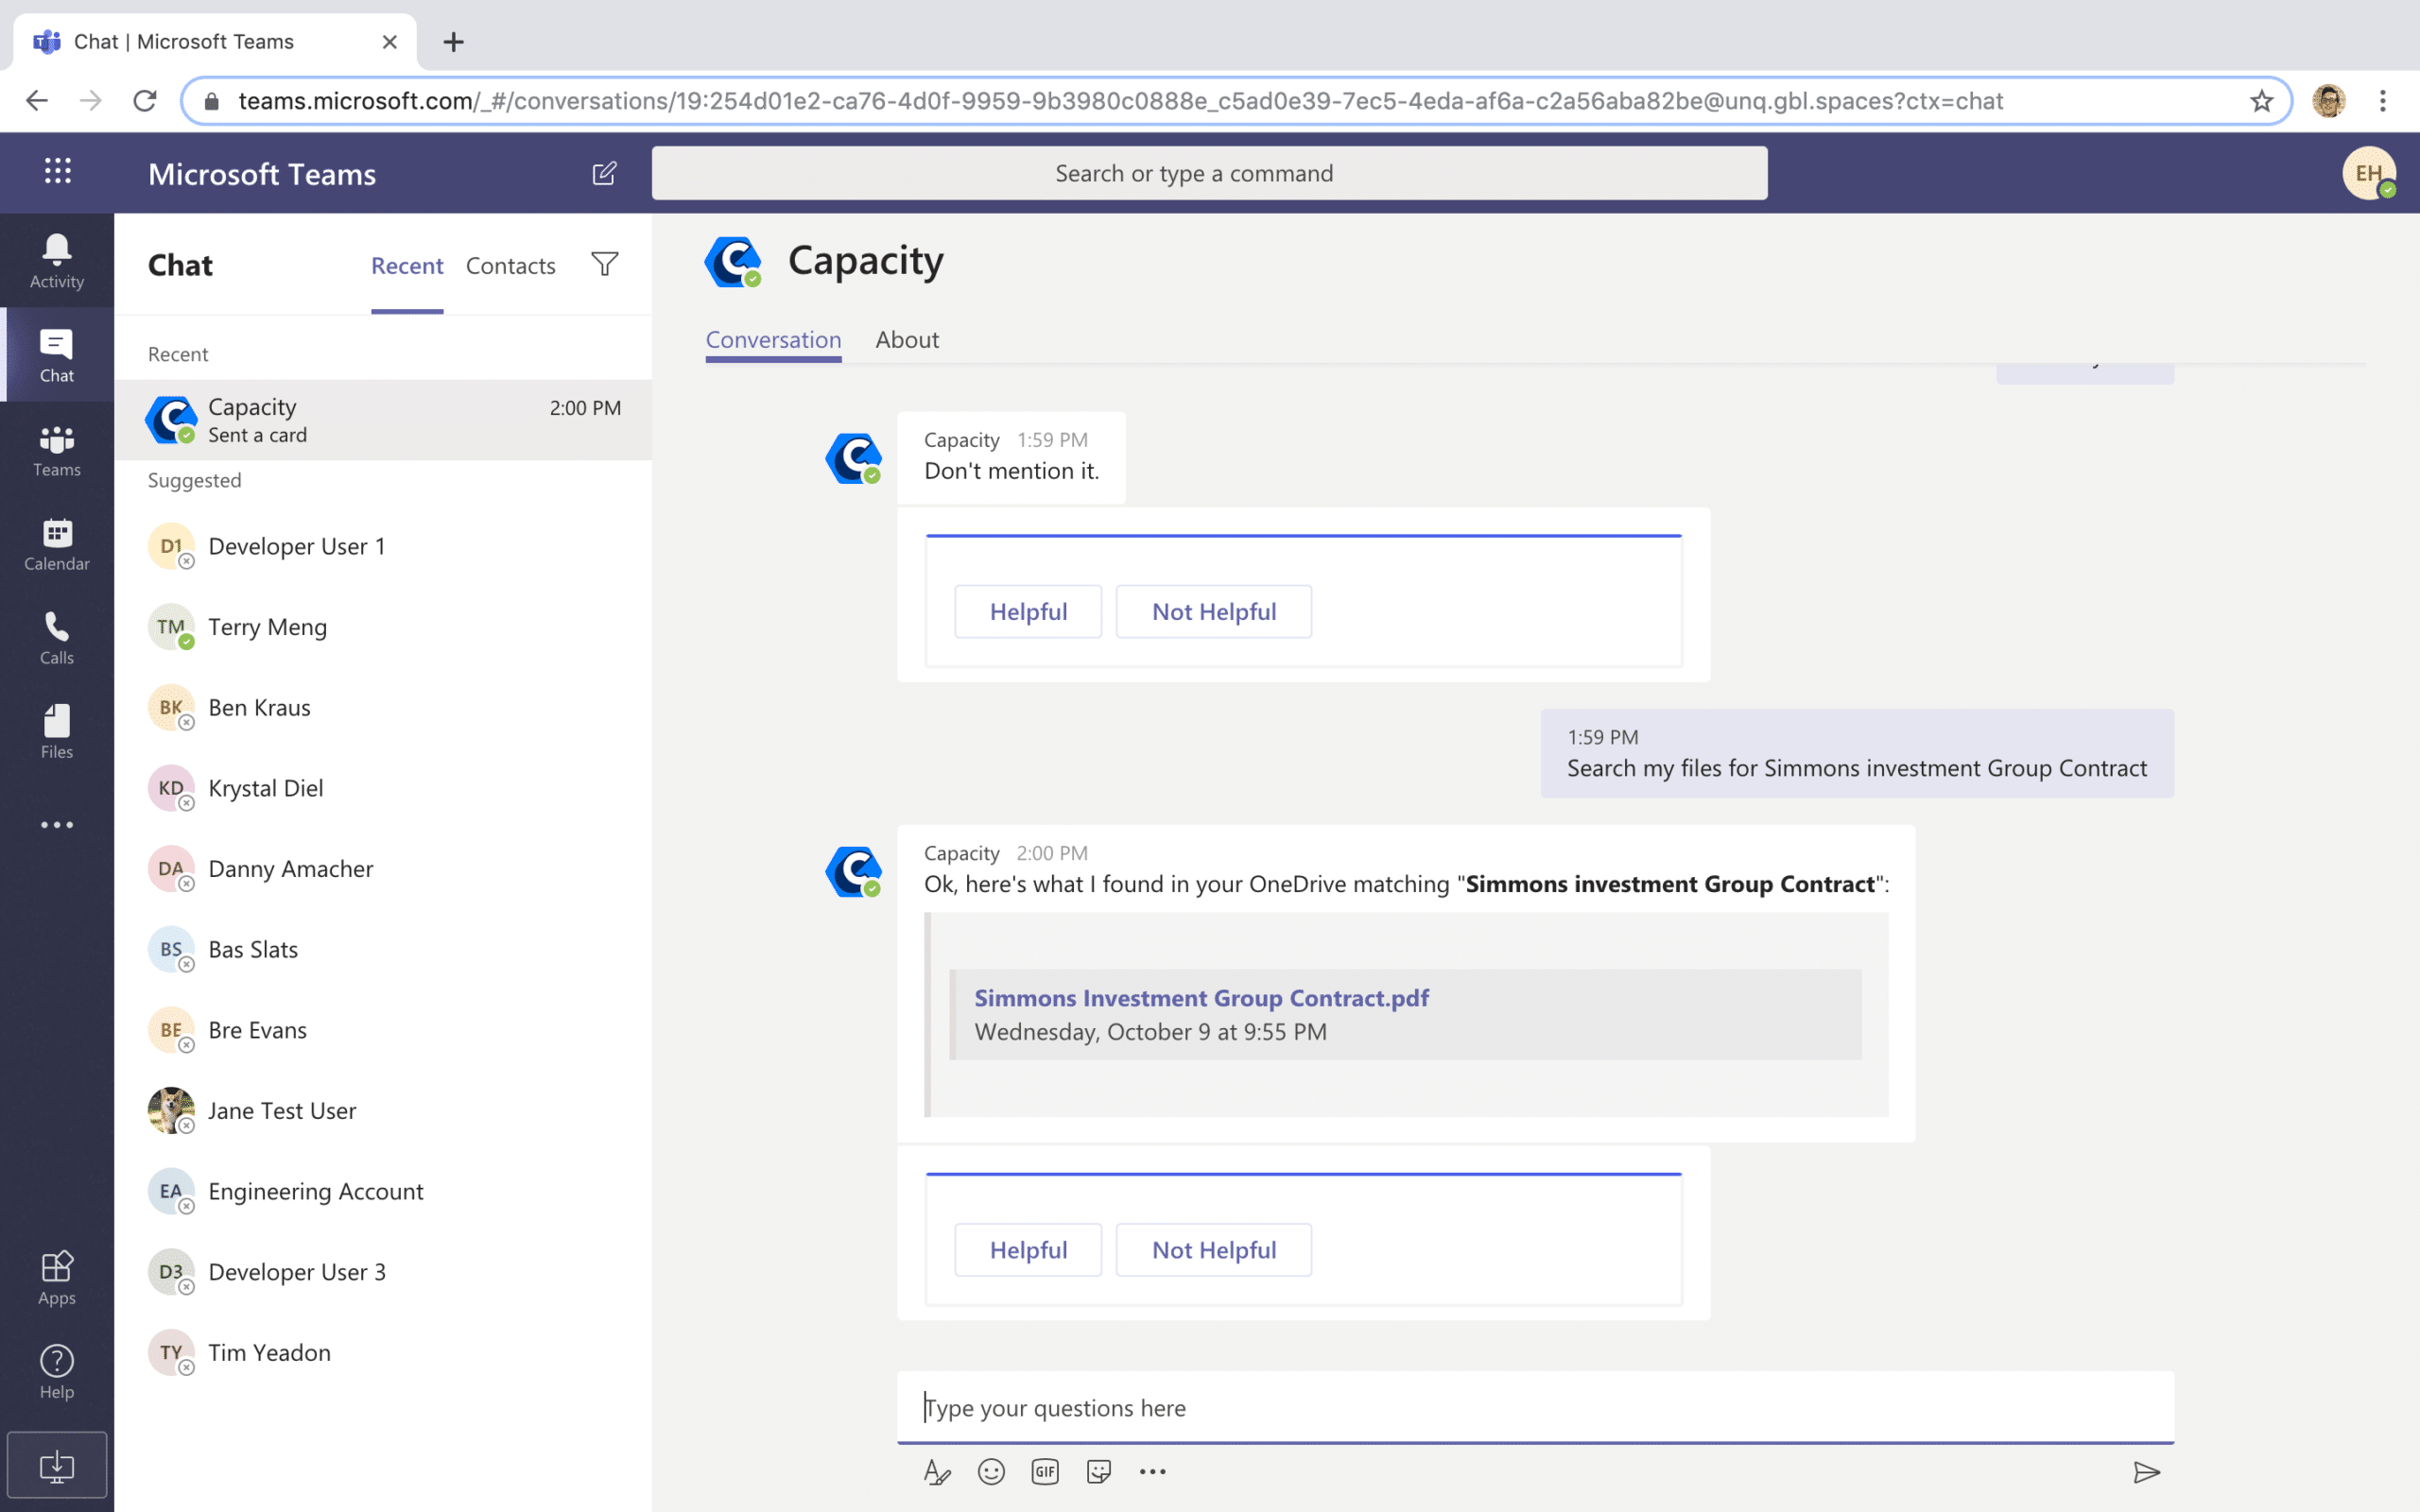Expand more compose options ellipsis
The image size is (2420, 1512).
click(x=1152, y=1472)
